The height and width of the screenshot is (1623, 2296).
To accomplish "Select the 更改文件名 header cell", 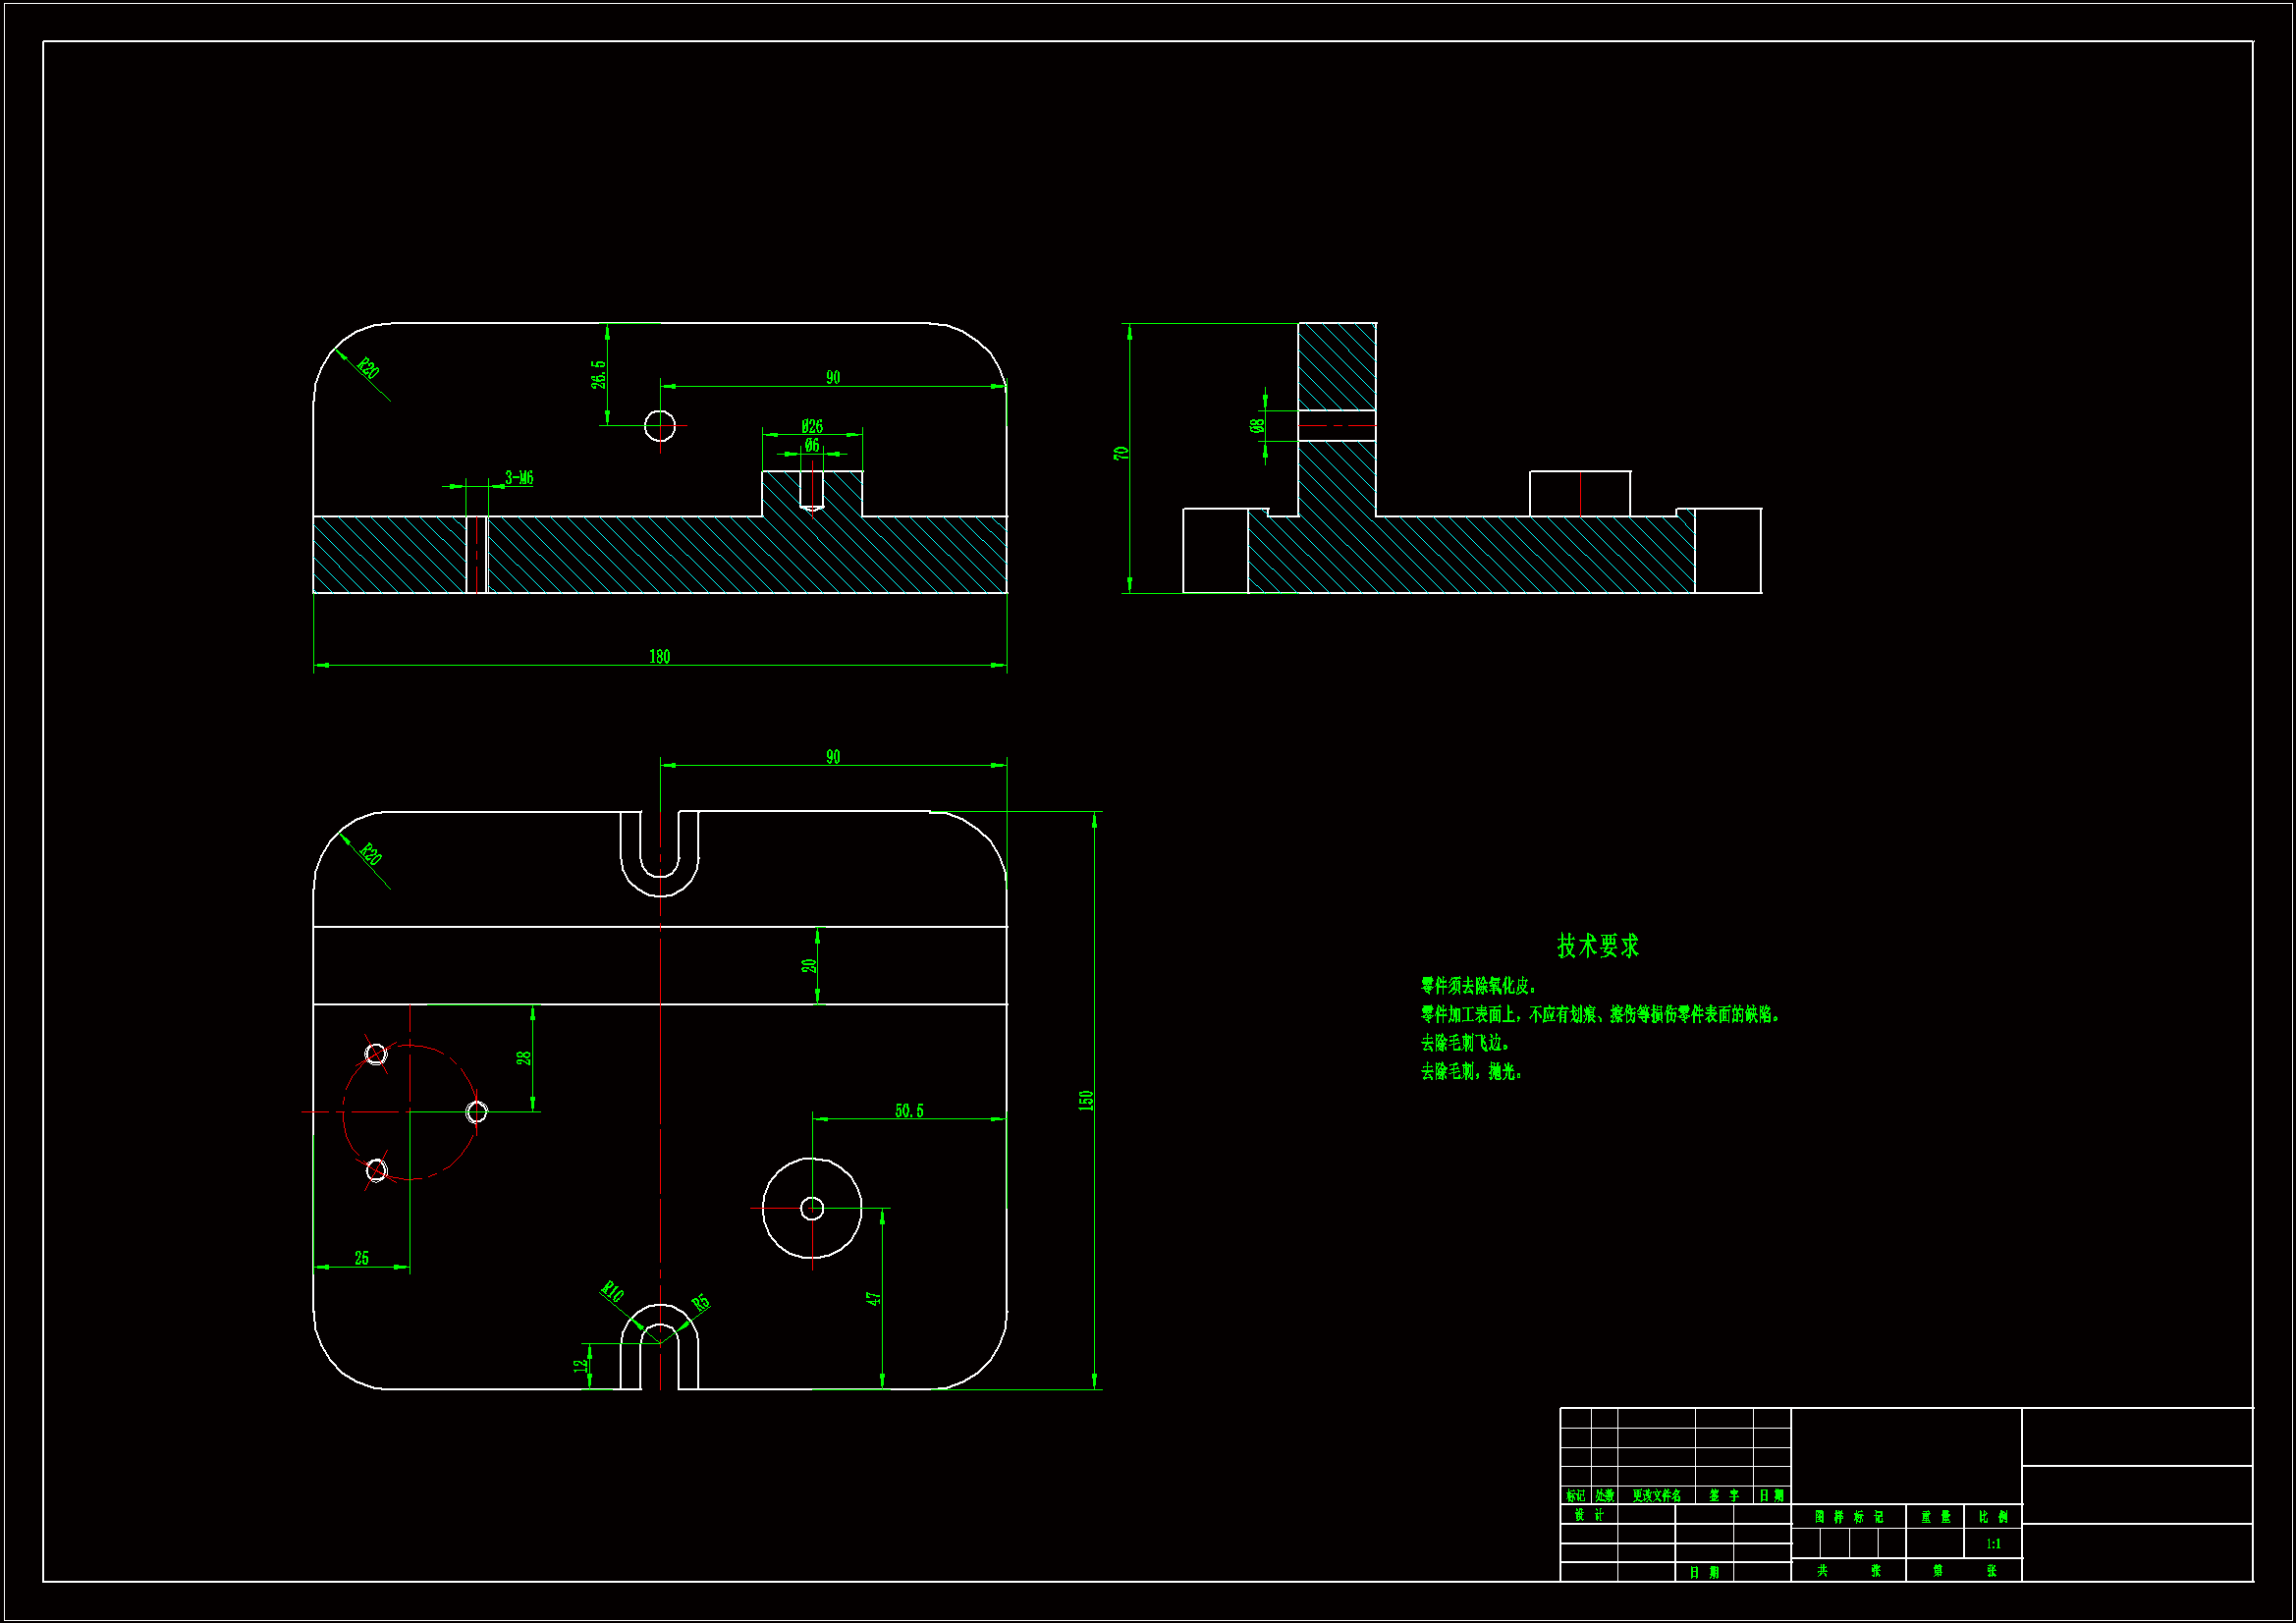I will (x=1656, y=1496).
